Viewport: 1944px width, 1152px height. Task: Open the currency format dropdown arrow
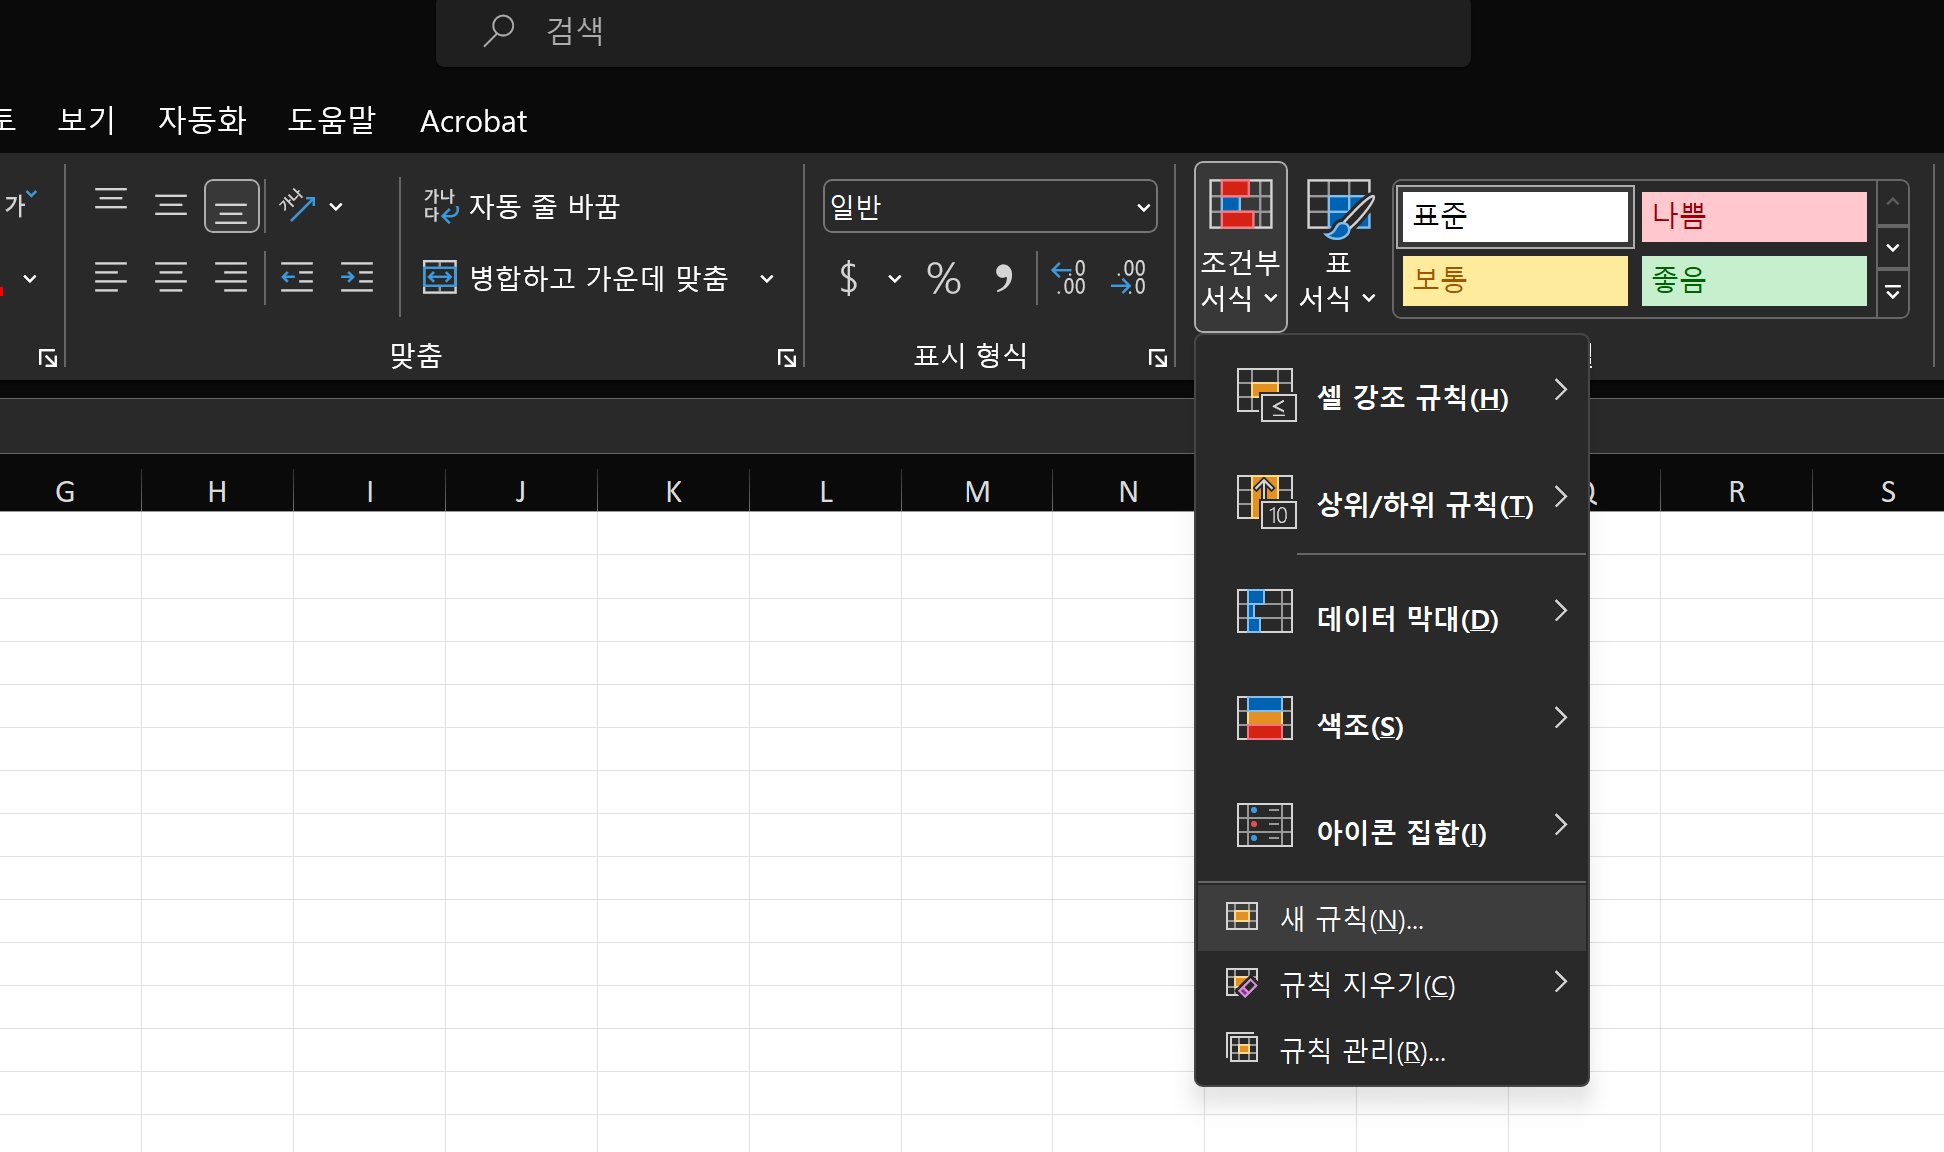pyautogui.click(x=894, y=278)
